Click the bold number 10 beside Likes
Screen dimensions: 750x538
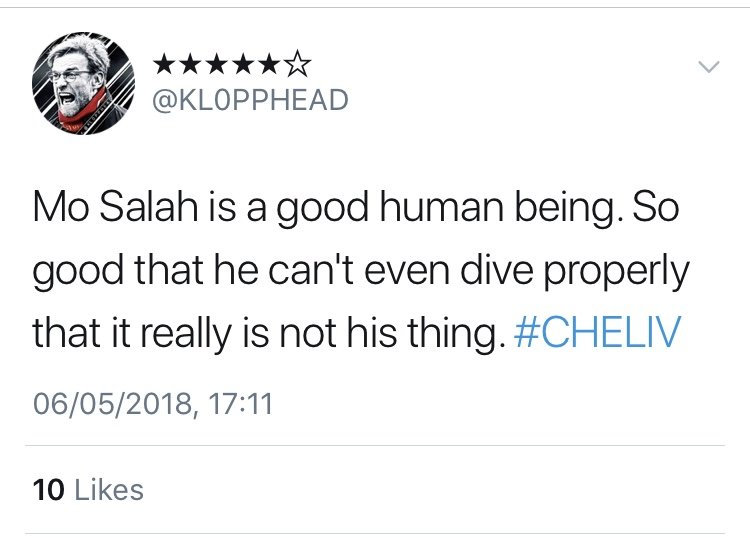click(x=48, y=490)
